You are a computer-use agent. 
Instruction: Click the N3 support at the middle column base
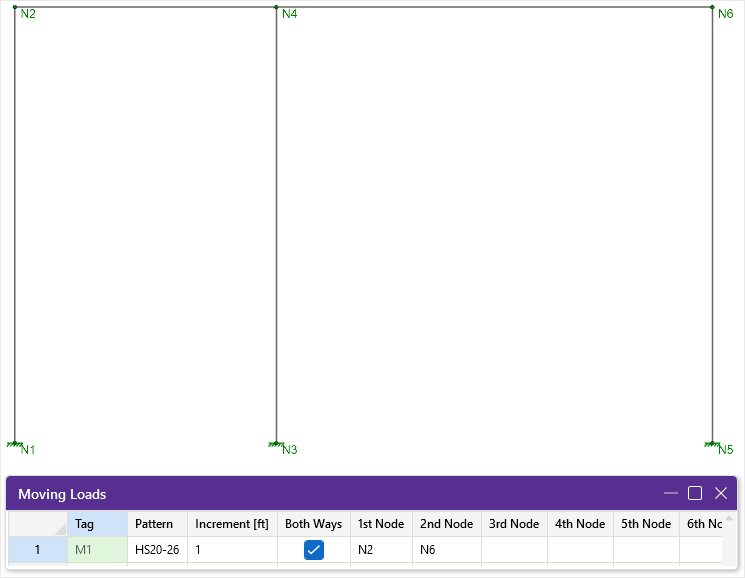pos(276,442)
